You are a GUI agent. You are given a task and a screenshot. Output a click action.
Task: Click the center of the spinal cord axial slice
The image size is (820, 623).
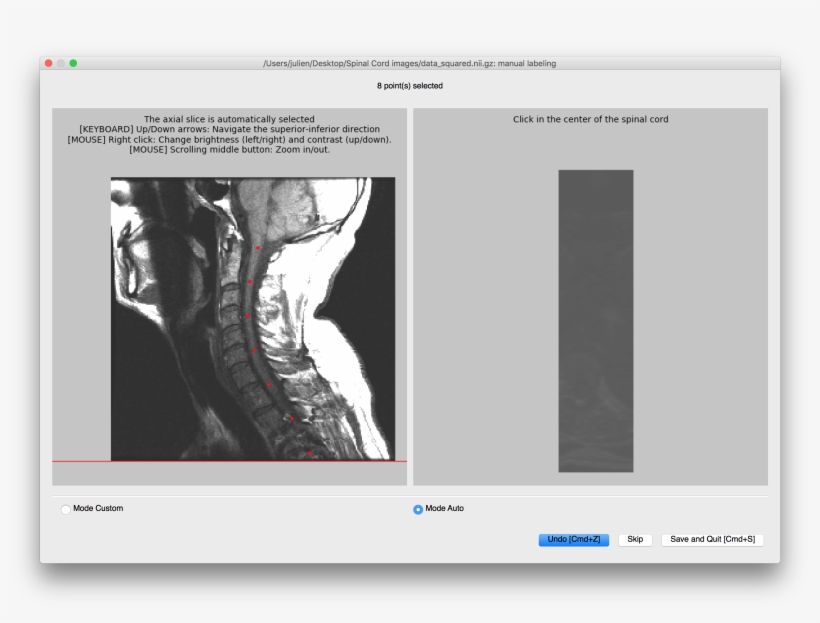(x=594, y=320)
